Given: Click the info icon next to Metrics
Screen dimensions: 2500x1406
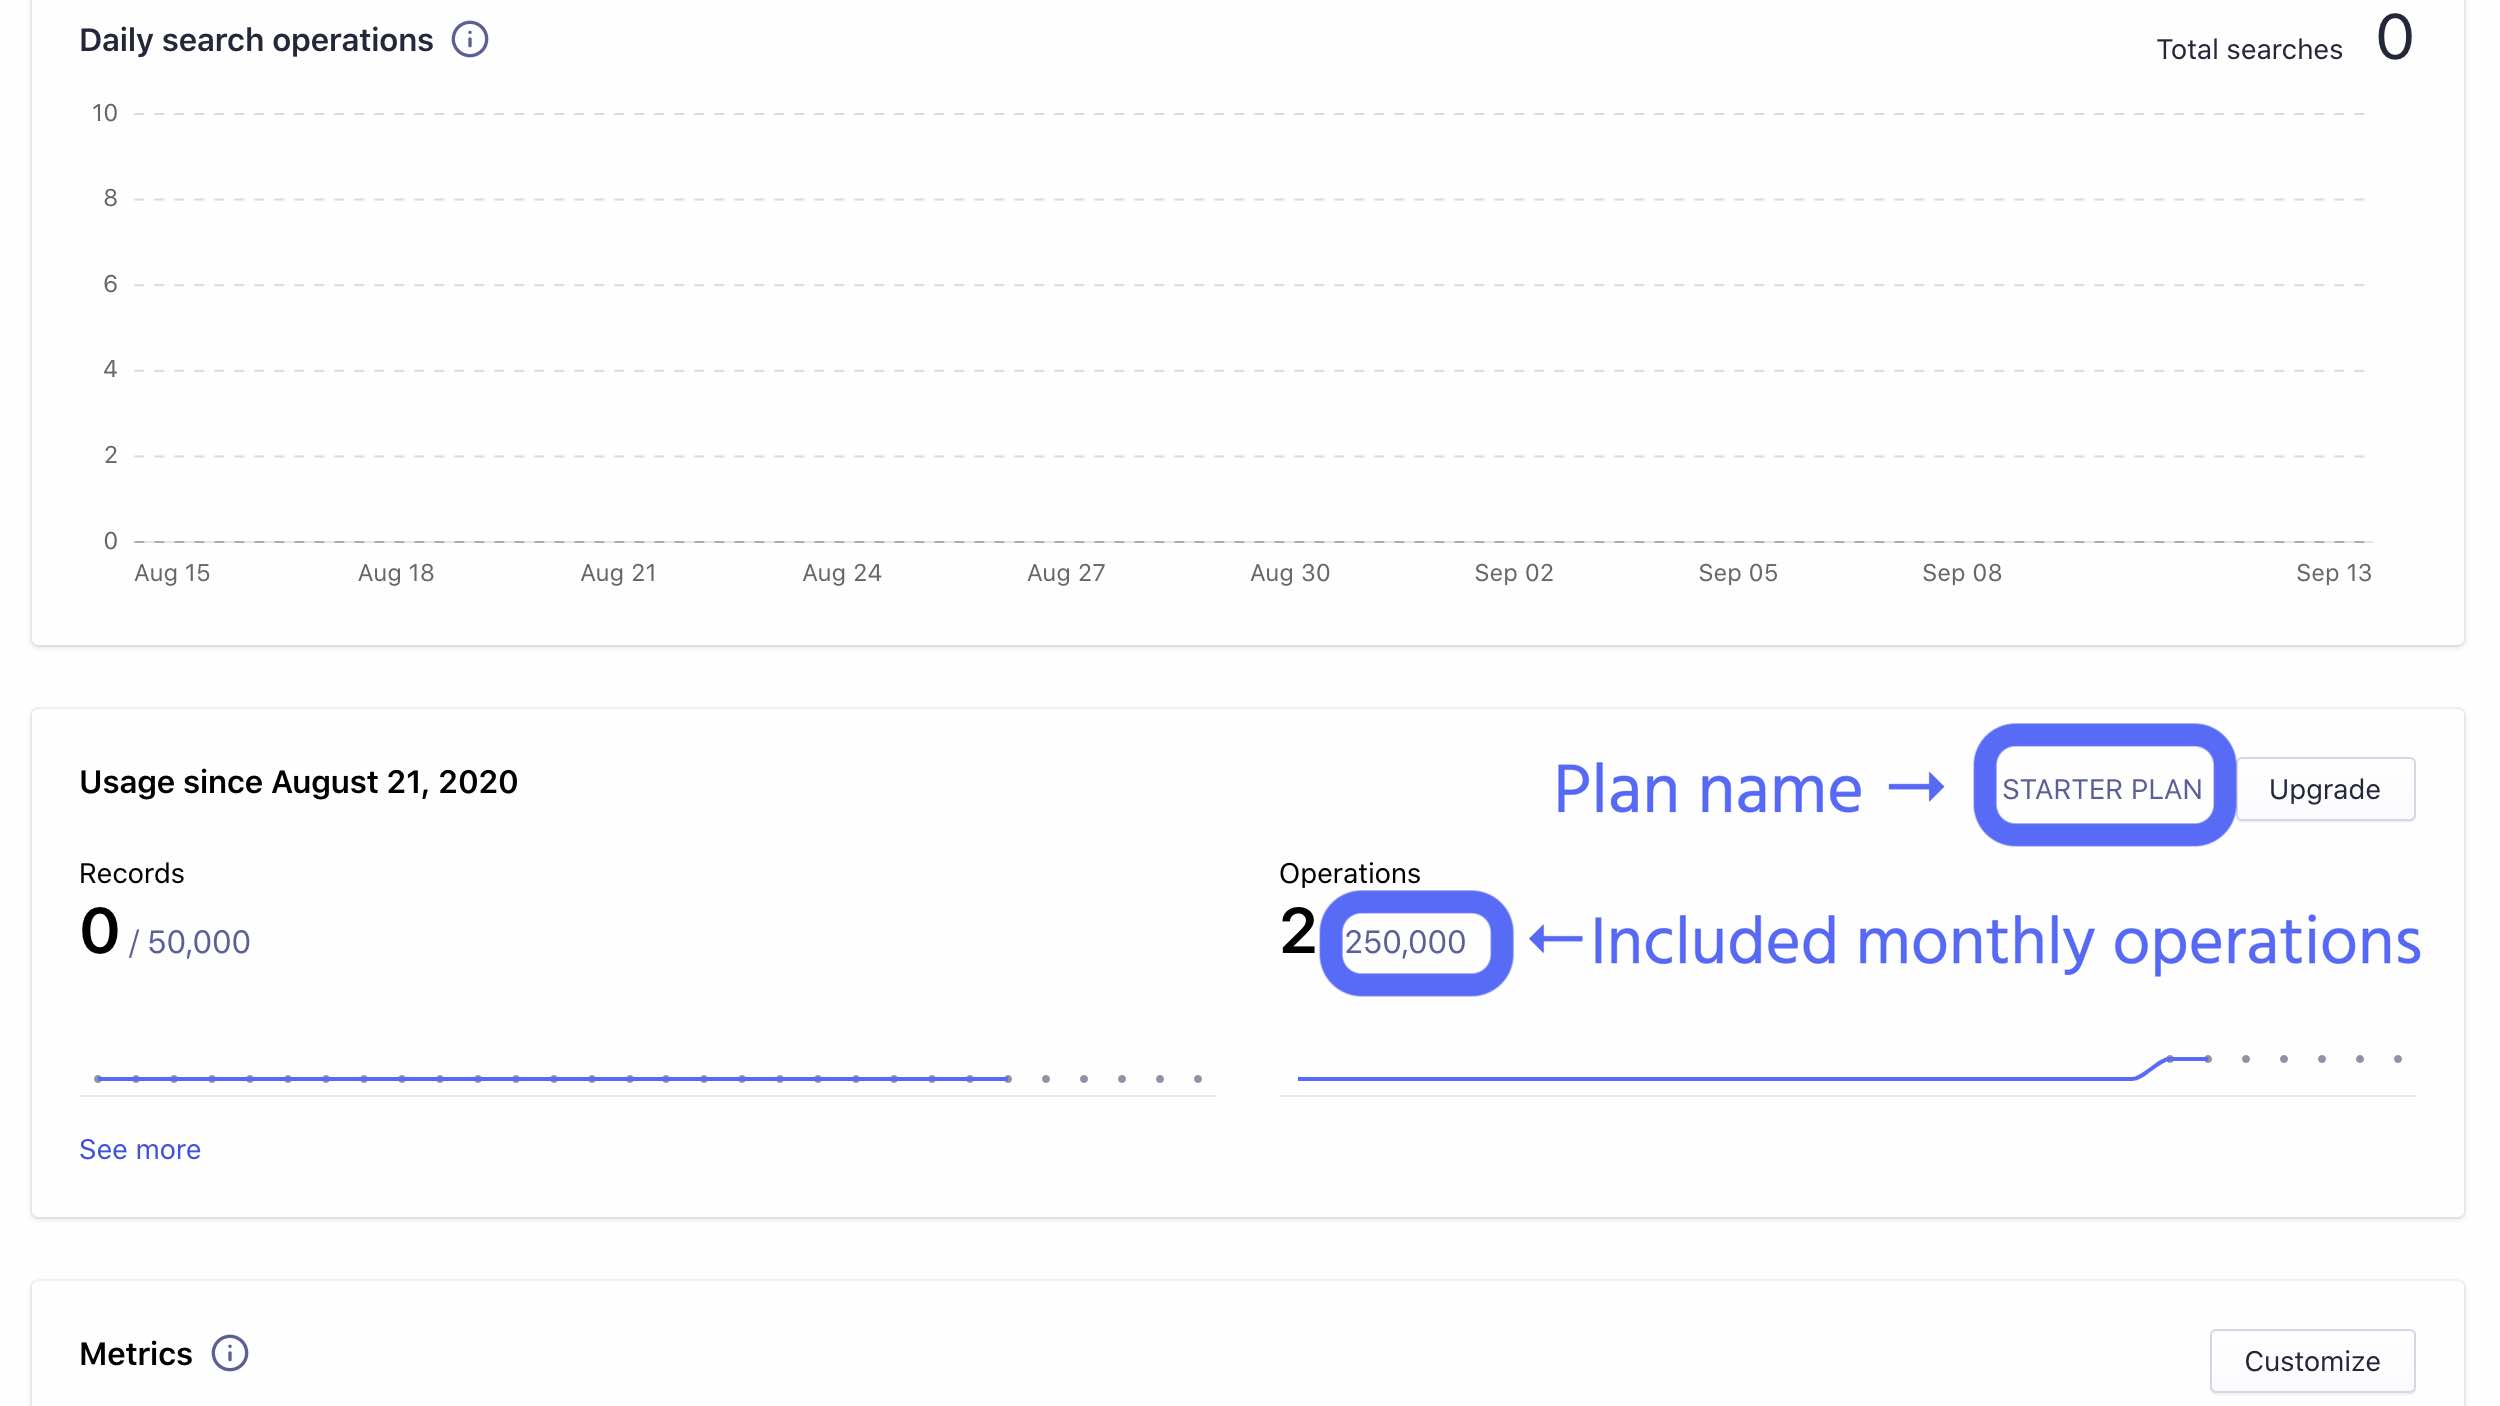Looking at the screenshot, I should pos(230,1354).
